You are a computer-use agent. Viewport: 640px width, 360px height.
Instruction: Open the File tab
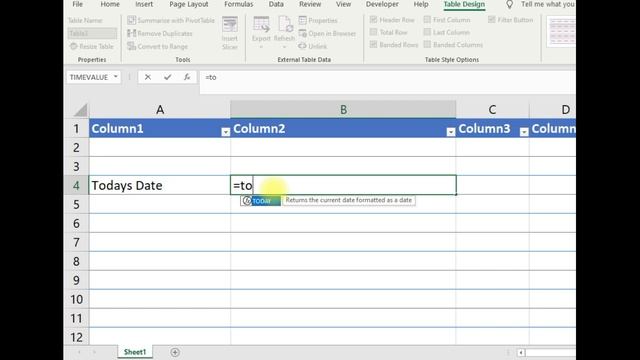[78, 4]
